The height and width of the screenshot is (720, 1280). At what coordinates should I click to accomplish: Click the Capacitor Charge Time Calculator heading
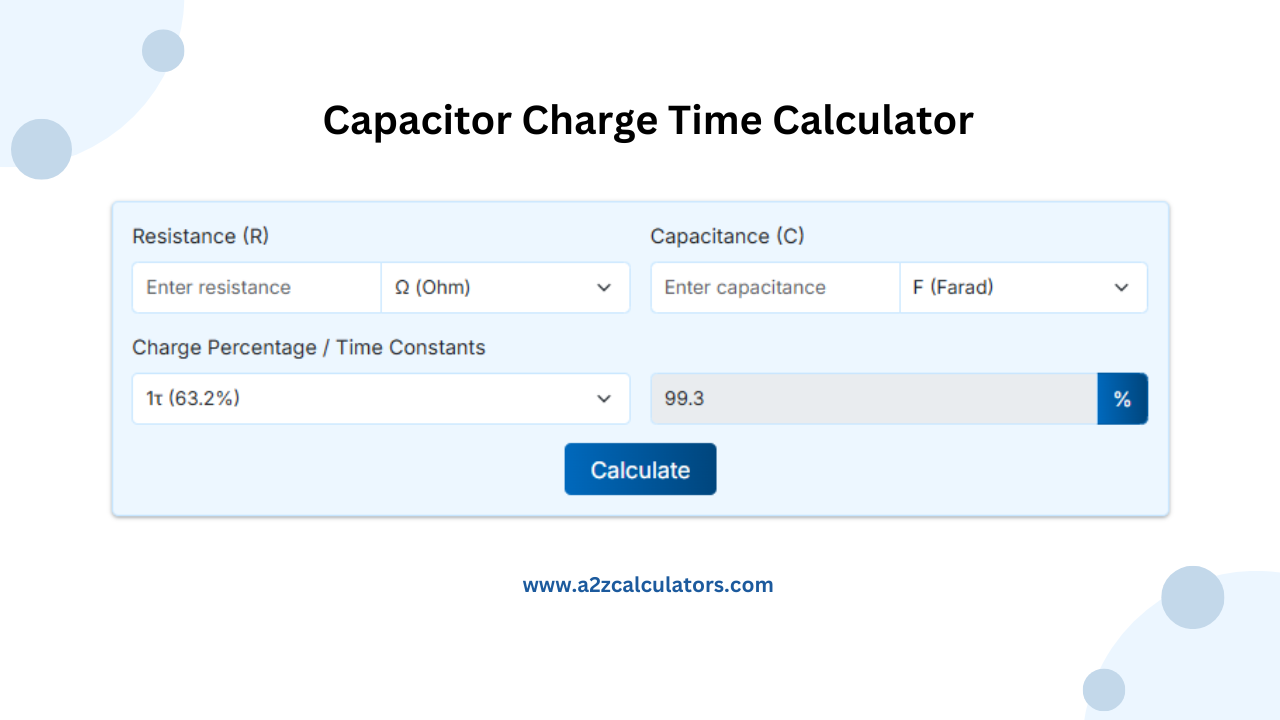648,120
